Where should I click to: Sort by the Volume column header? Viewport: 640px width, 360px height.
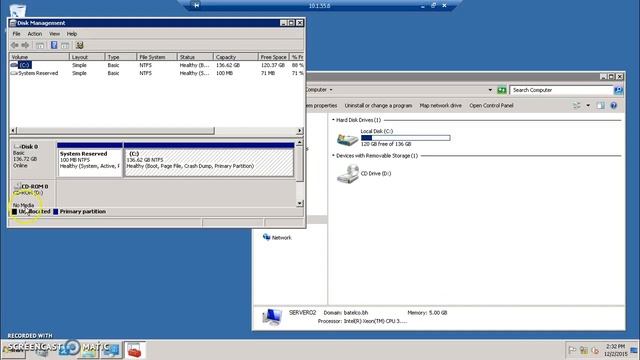click(39, 57)
